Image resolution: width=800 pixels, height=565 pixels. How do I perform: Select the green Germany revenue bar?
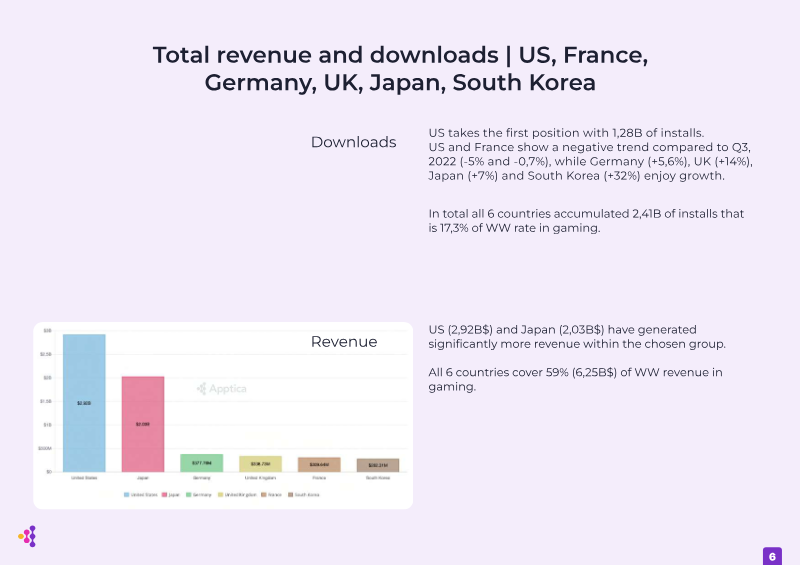coord(201,463)
